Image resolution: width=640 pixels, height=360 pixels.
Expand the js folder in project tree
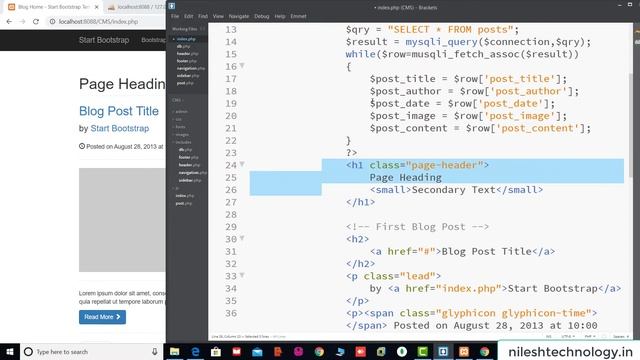pyautogui.click(x=177, y=188)
